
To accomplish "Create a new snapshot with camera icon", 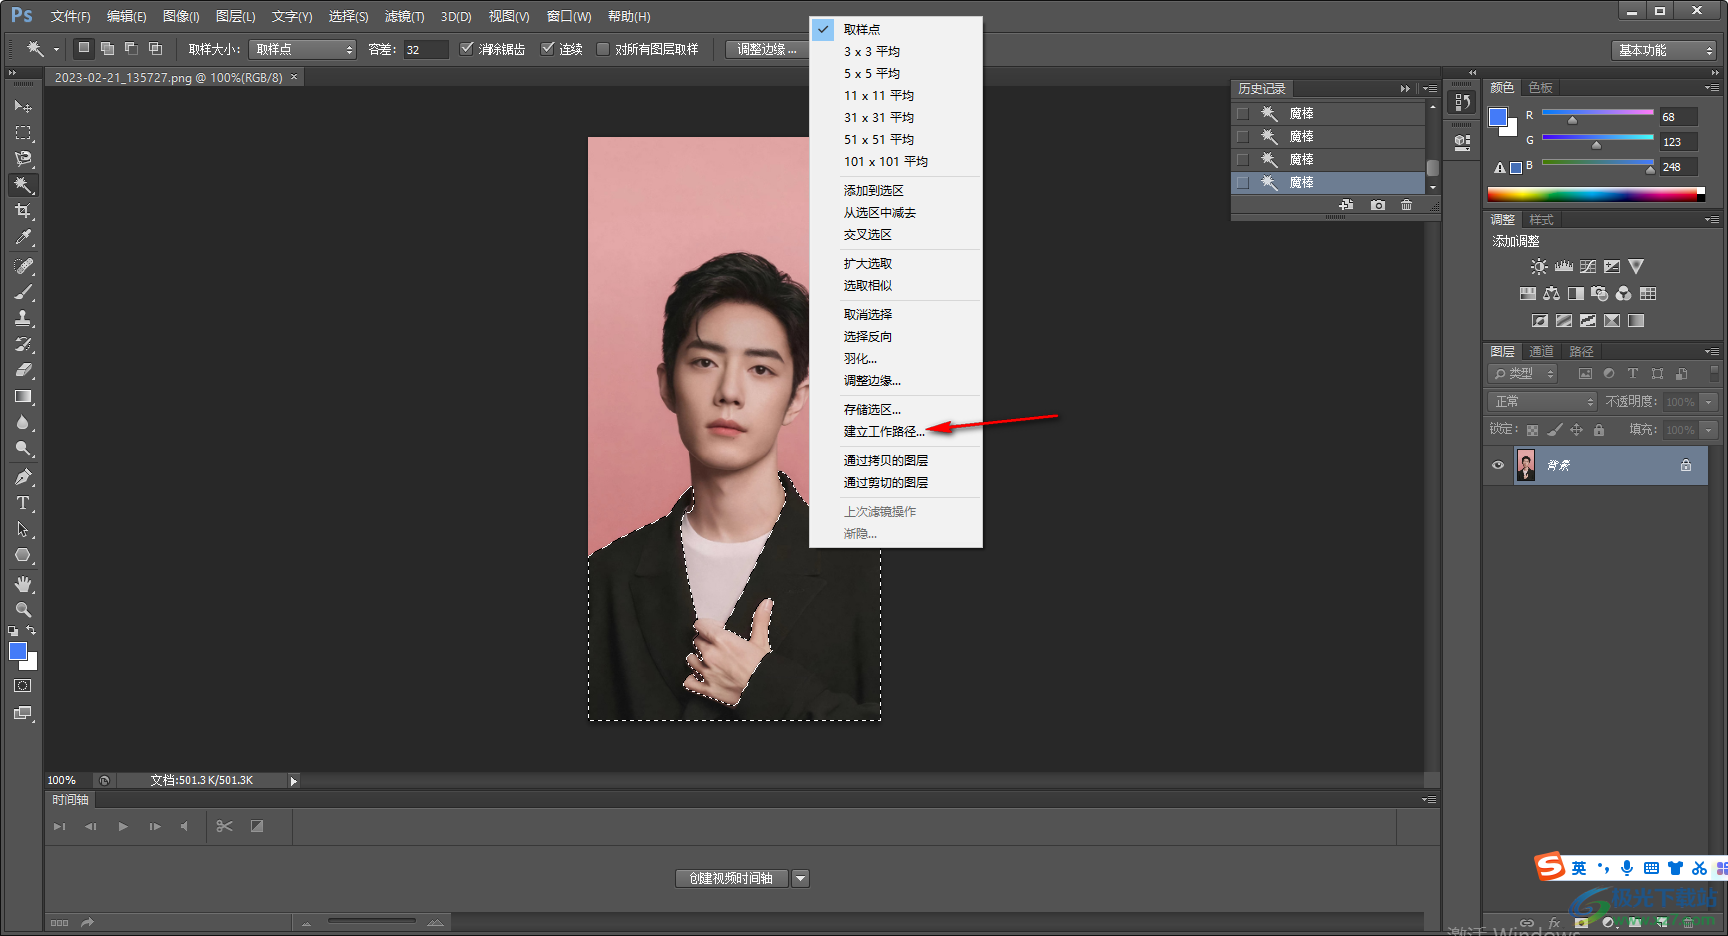I will 1378,205.
